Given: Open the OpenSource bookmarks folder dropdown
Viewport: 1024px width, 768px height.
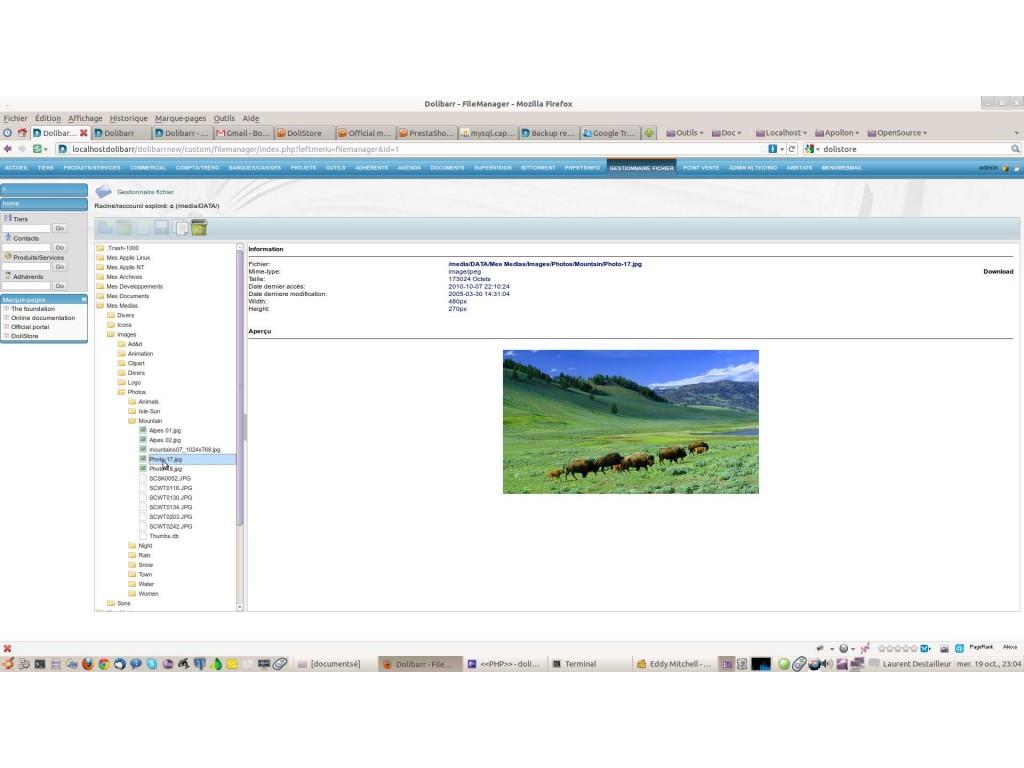Looking at the screenshot, I should [x=897, y=133].
